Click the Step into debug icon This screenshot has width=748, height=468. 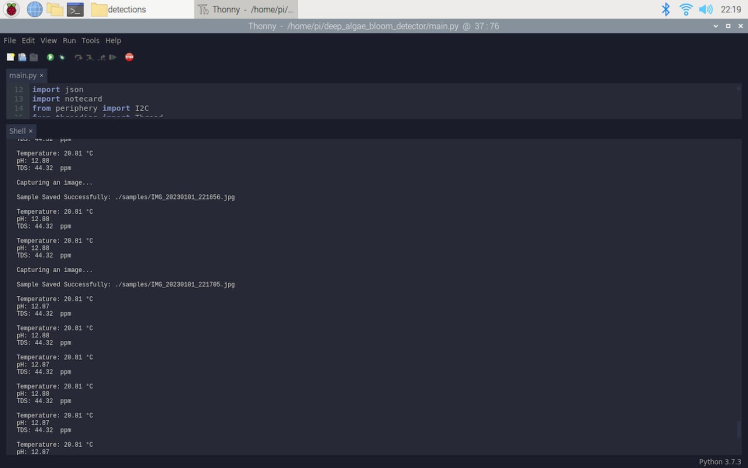pyautogui.click(x=90, y=57)
